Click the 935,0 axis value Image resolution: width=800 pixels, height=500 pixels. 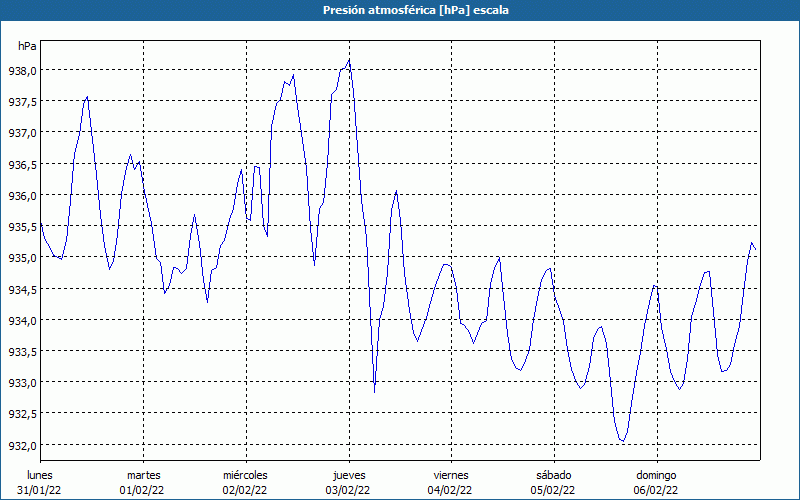click(22, 258)
